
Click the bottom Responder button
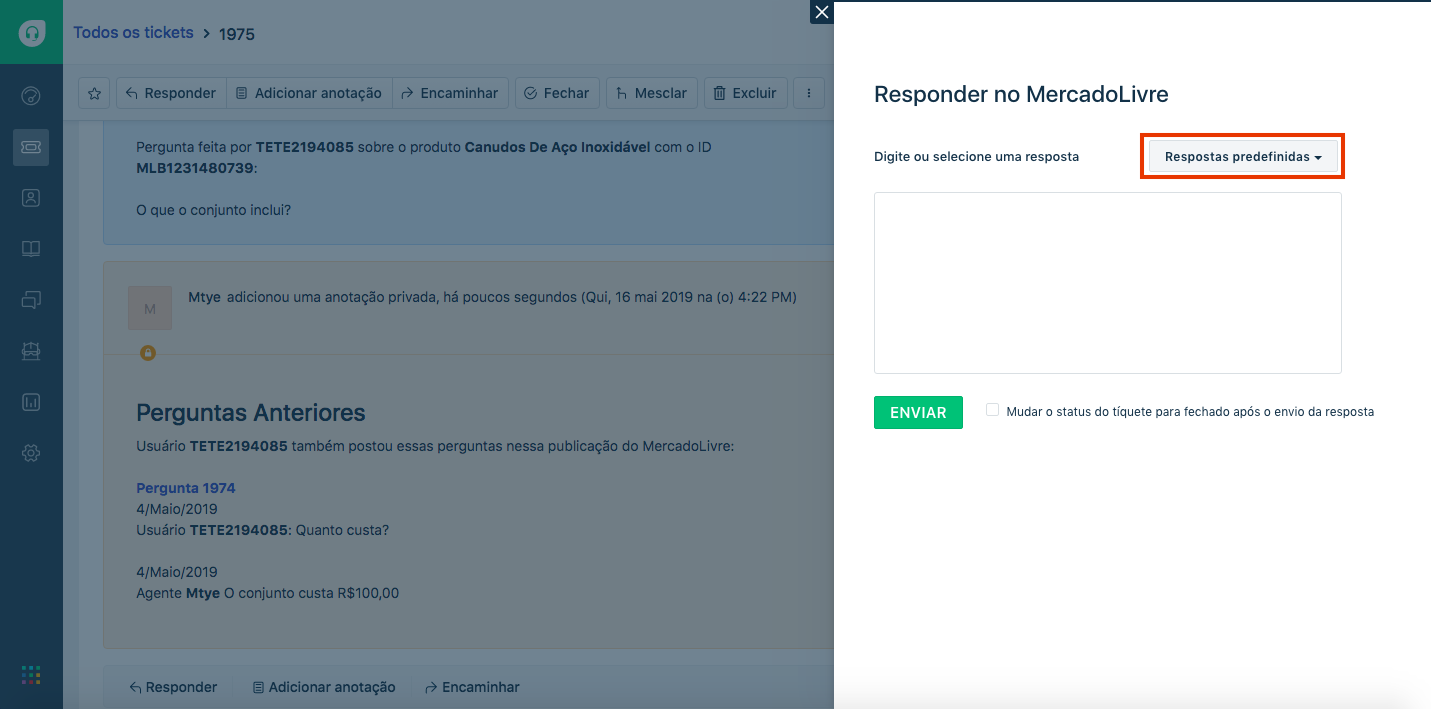click(x=172, y=687)
